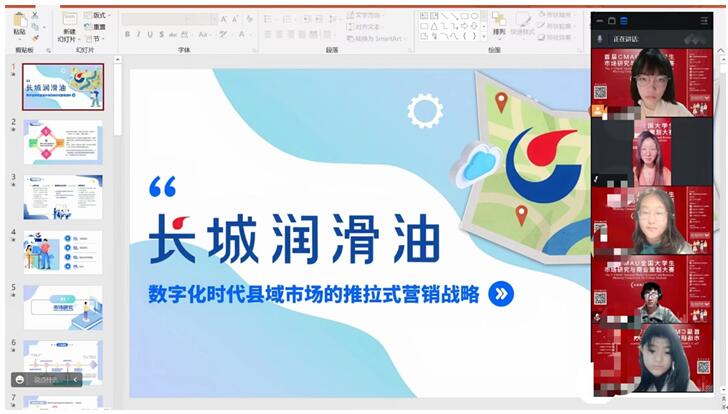
Task: Collapse the floating bar using its left chevron
Action: (76, 380)
